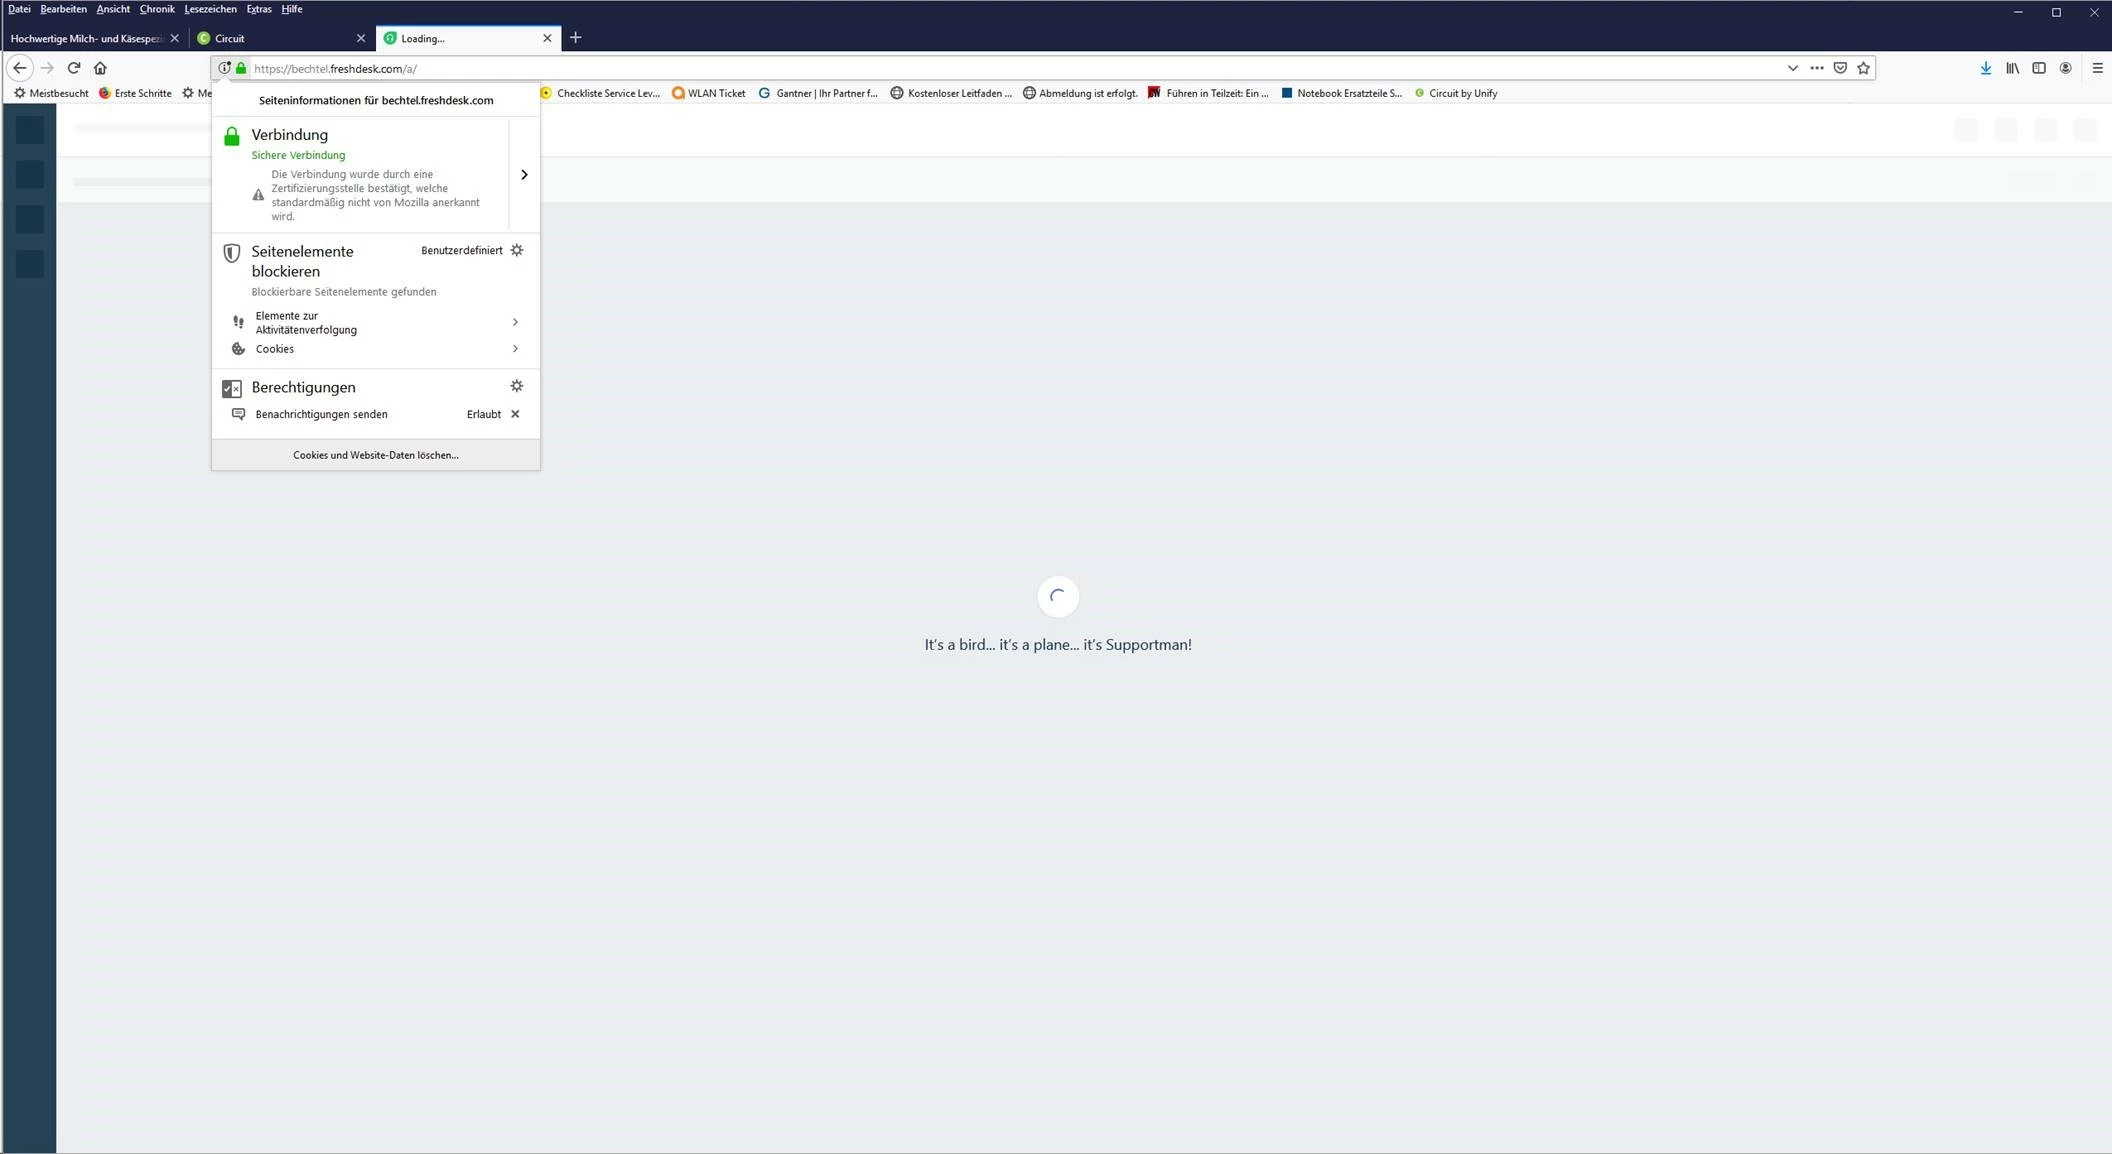The width and height of the screenshot is (2112, 1154).
Task: Open the Chronik menu
Action: click(x=157, y=9)
